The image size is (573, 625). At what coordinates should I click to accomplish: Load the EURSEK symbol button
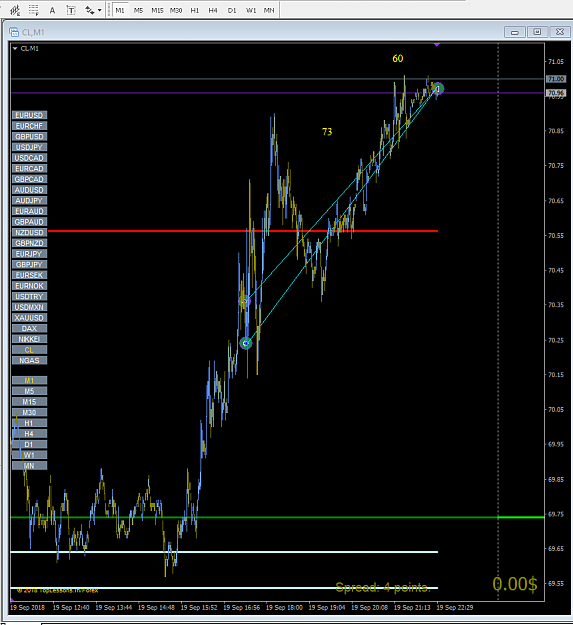tap(29, 275)
